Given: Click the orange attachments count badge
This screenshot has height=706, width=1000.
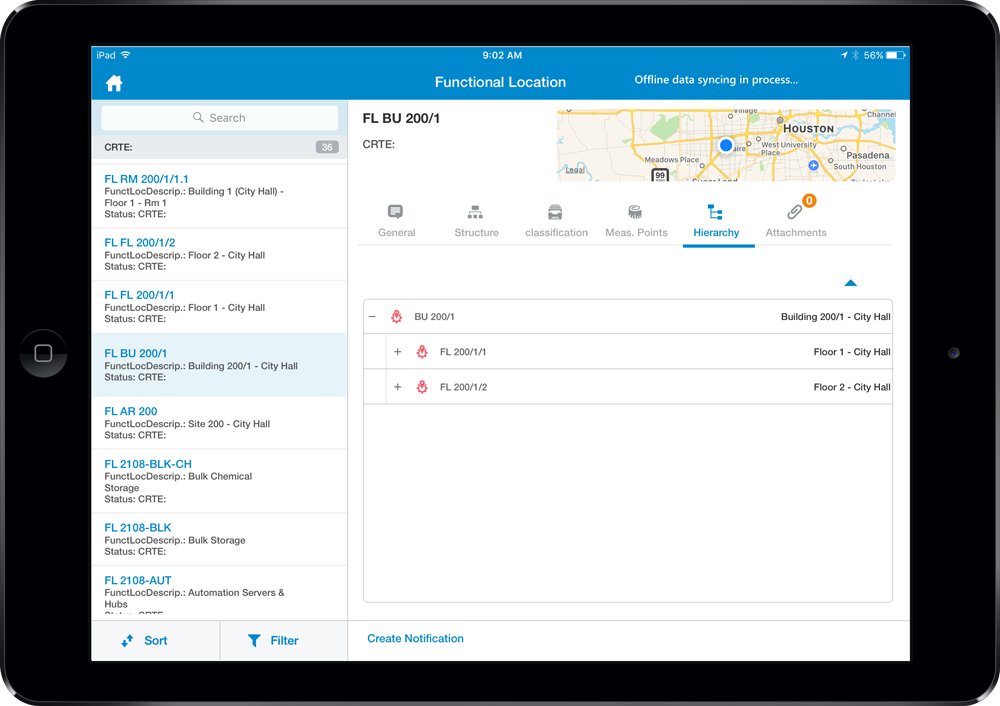Looking at the screenshot, I should pyautogui.click(x=809, y=201).
